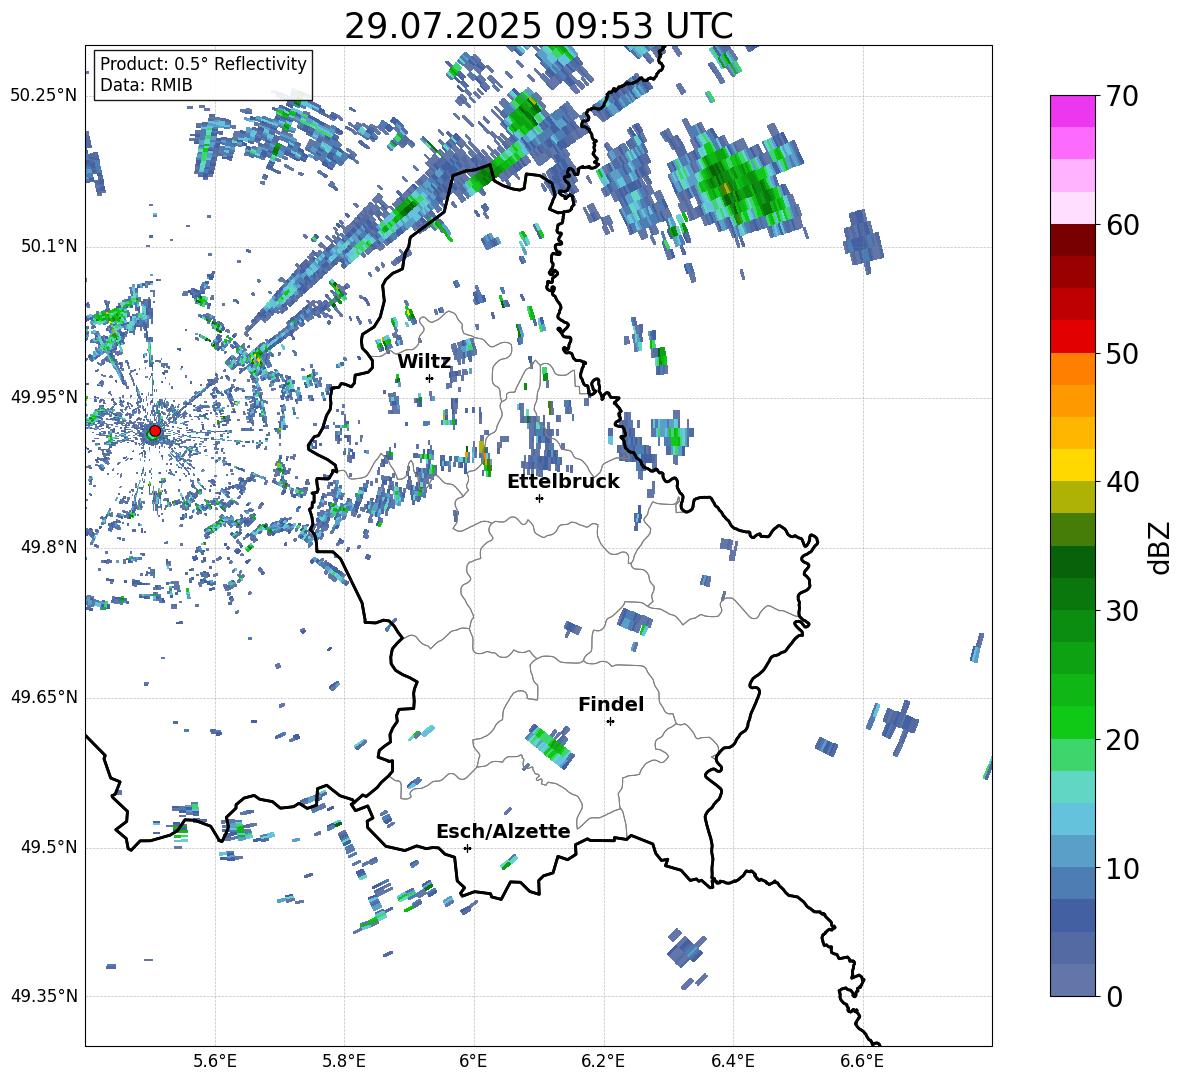Click the 5.8°E longitude label
Viewport: 1184px width, 1081px height.
coord(344,1061)
